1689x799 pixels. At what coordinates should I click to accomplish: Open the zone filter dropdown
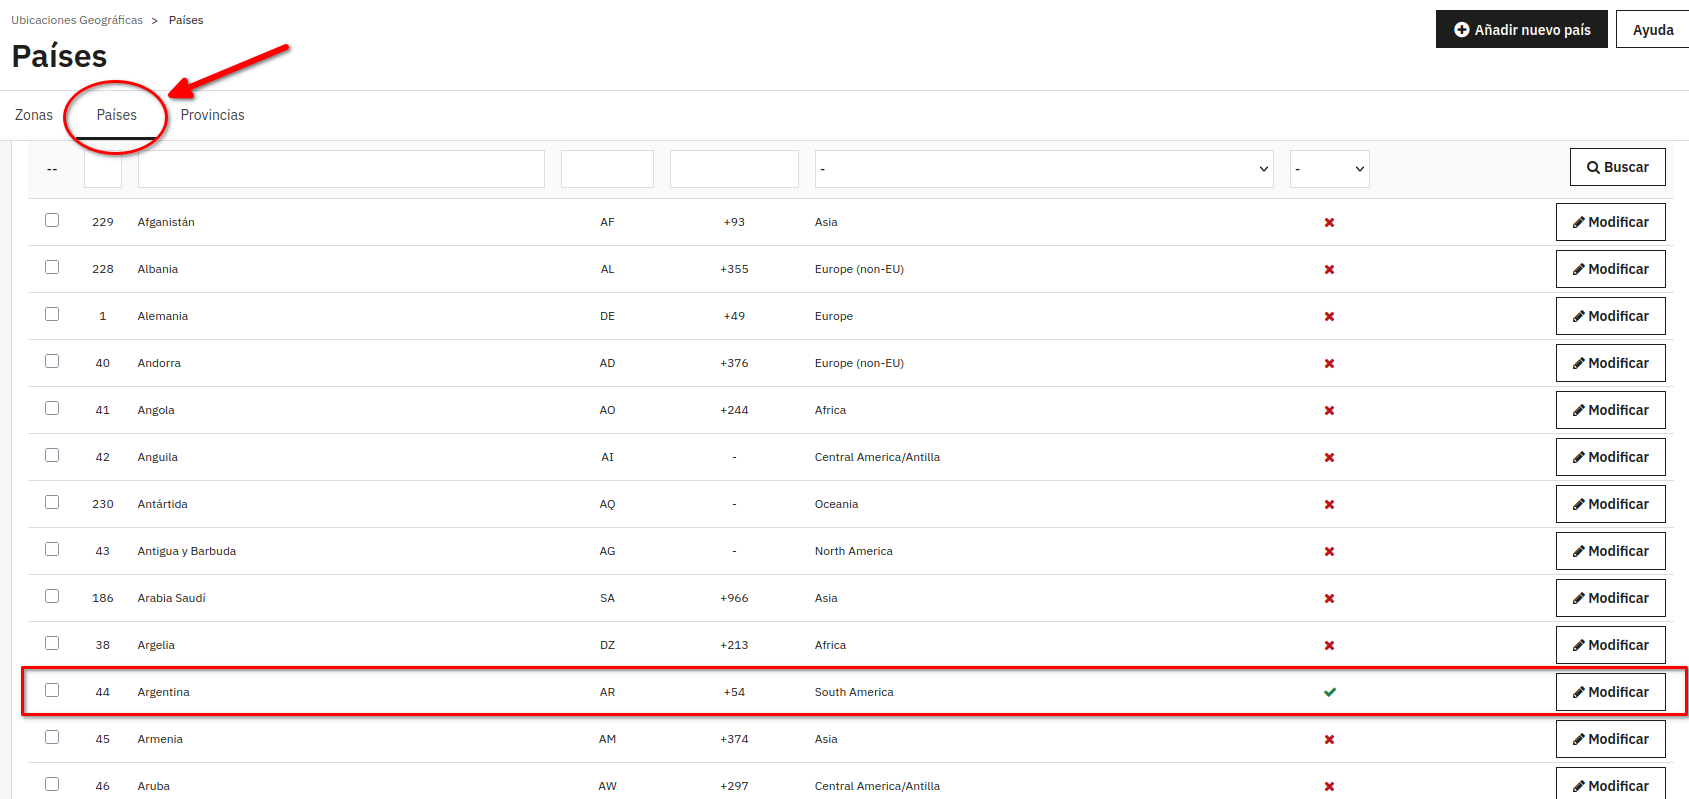pyautogui.click(x=1043, y=169)
